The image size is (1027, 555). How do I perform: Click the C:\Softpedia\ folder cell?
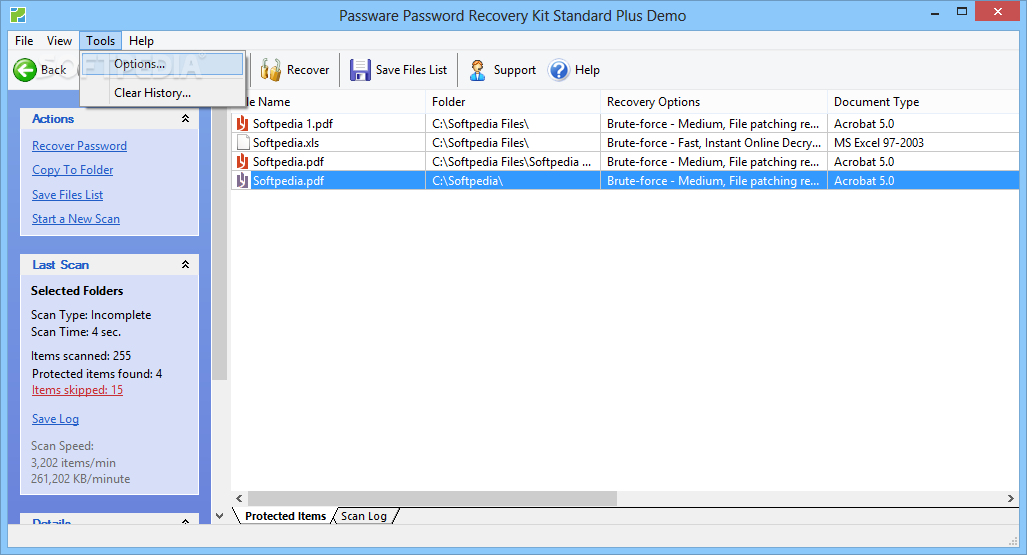click(x=513, y=180)
